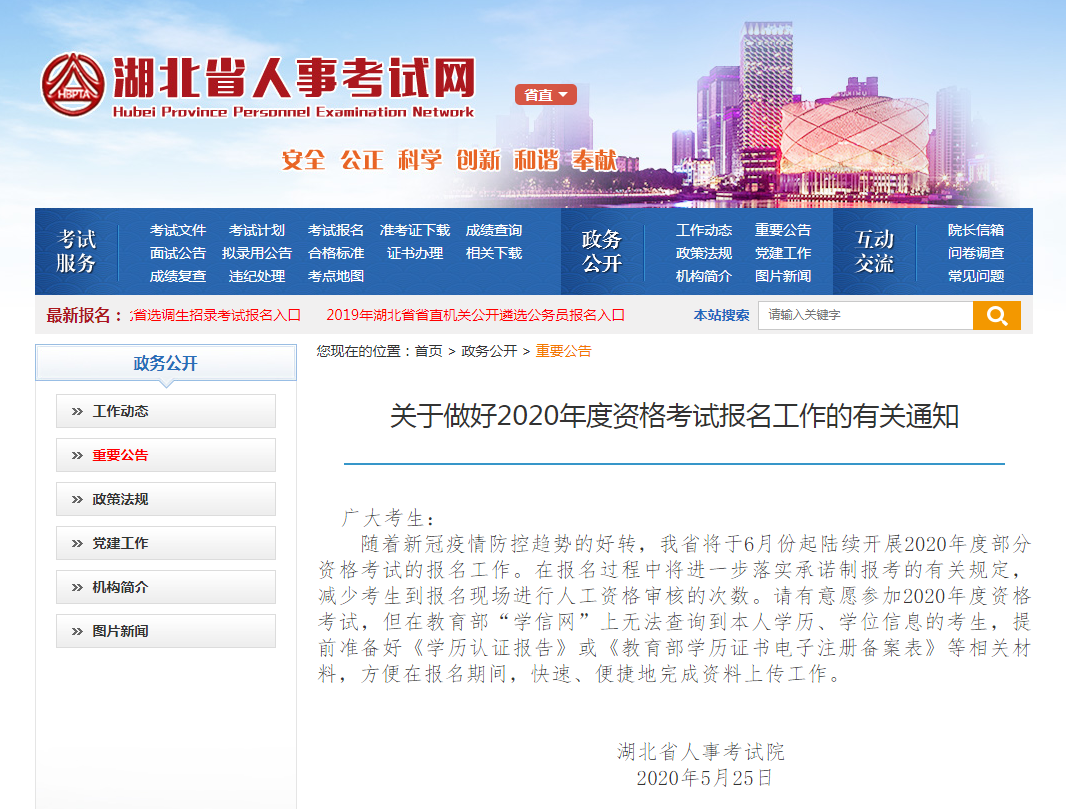The width and height of the screenshot is (1066, 809).
Task: Click the 政务公开 sidebar header
Action: click(166, 363)
